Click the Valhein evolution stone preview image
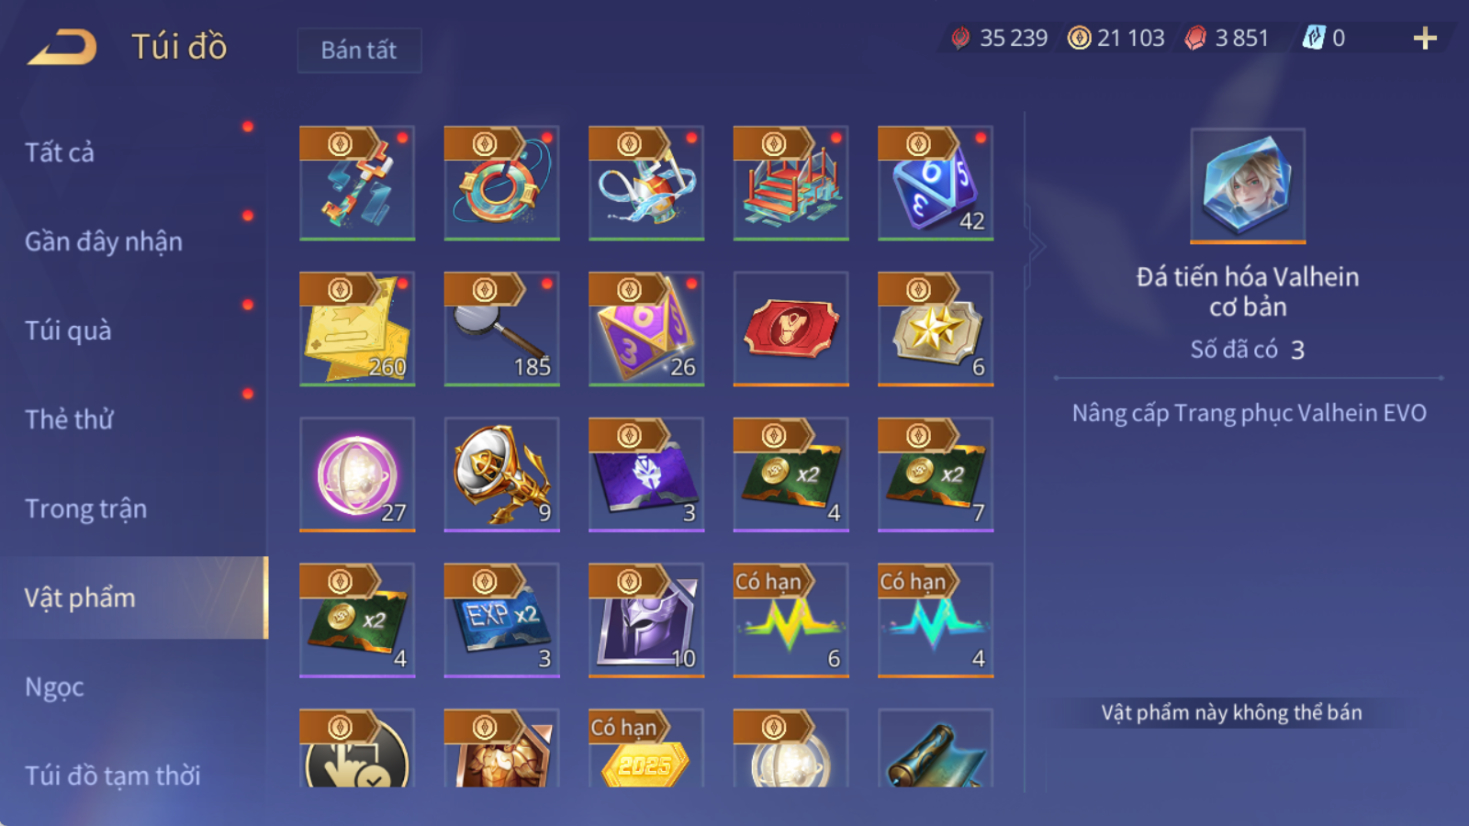 click(x=1248, y=186)
